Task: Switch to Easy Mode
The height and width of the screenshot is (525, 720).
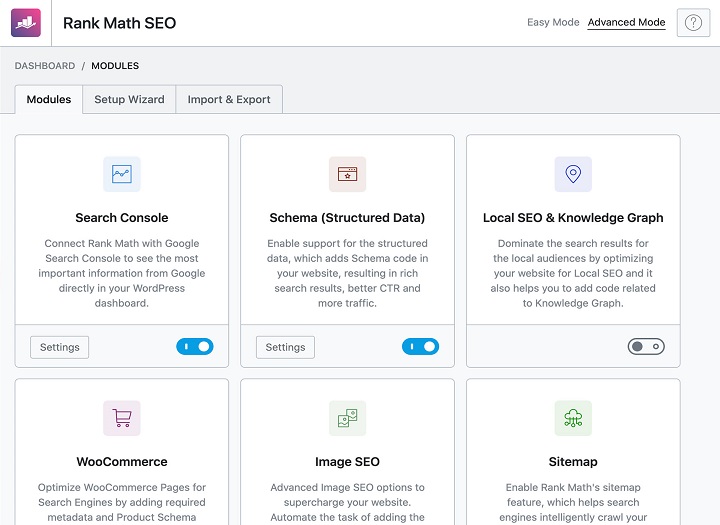Action: tap(553, 23)
